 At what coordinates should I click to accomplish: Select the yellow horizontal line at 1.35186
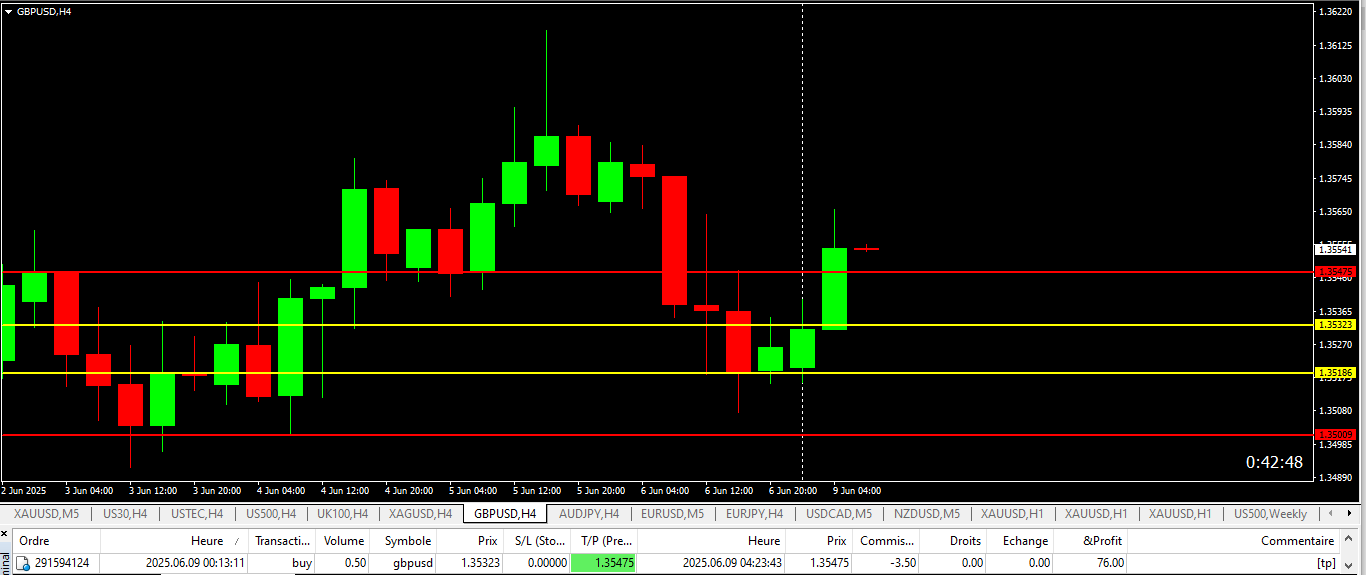click(600, 373)
